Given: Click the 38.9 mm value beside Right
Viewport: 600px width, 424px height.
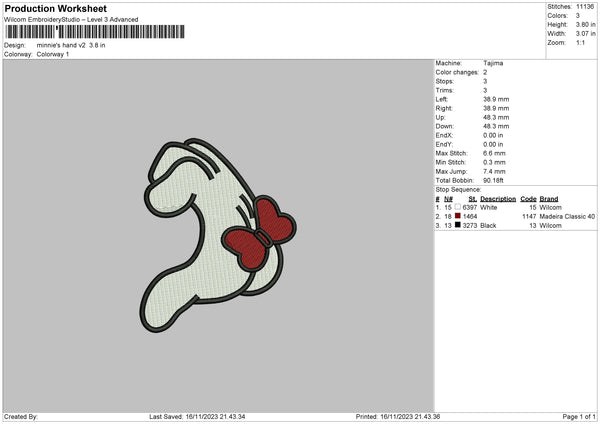Looking at the screenshot, I should 496,108.
